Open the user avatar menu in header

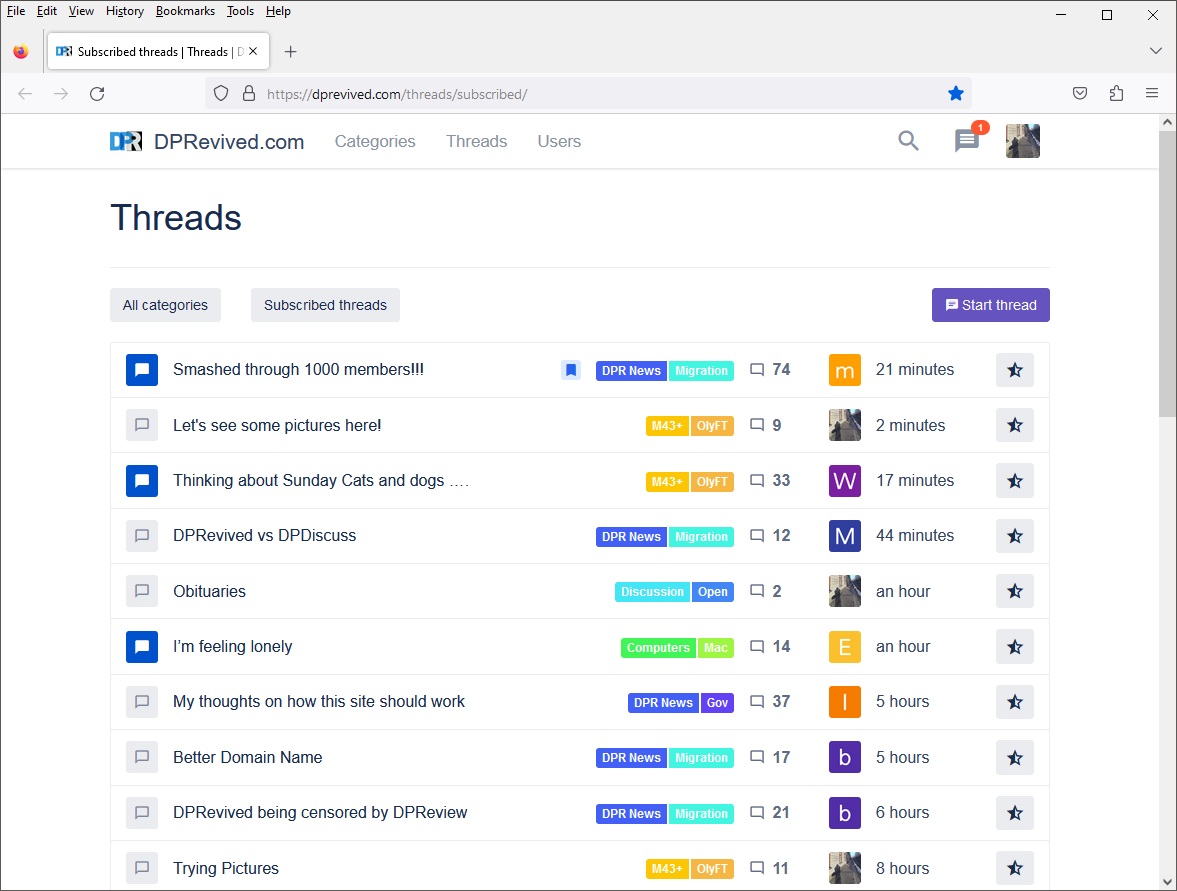coord(1022,141)
